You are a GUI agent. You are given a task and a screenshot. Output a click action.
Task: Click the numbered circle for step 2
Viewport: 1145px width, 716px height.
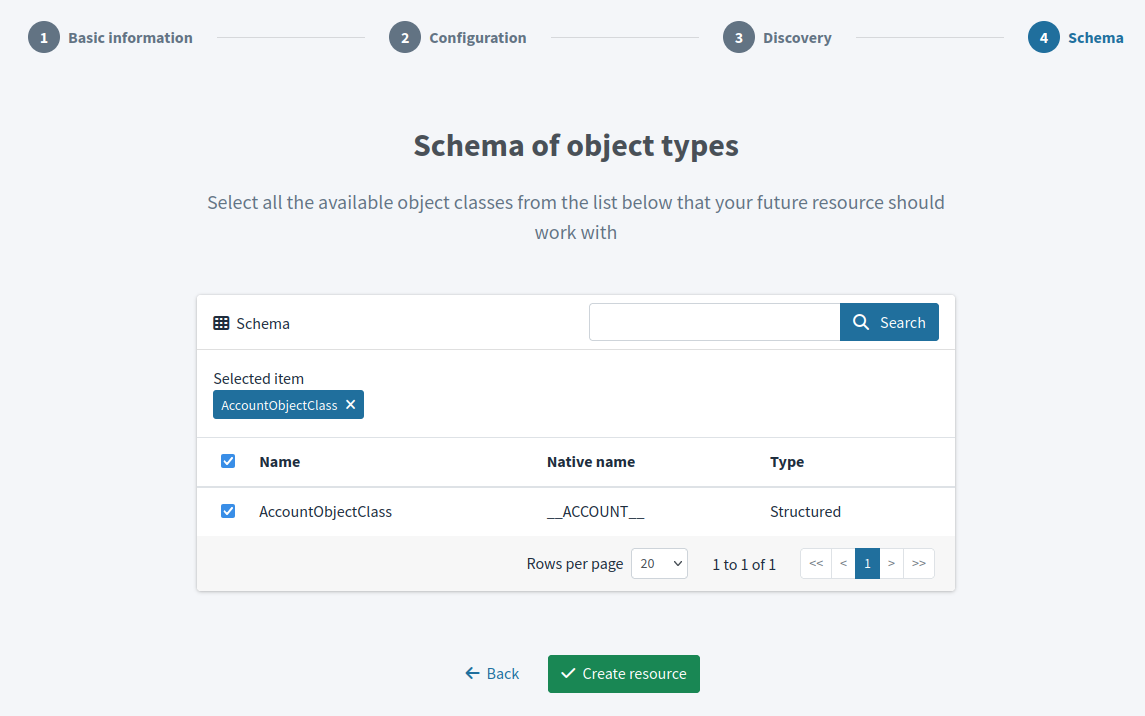point(404,37)
